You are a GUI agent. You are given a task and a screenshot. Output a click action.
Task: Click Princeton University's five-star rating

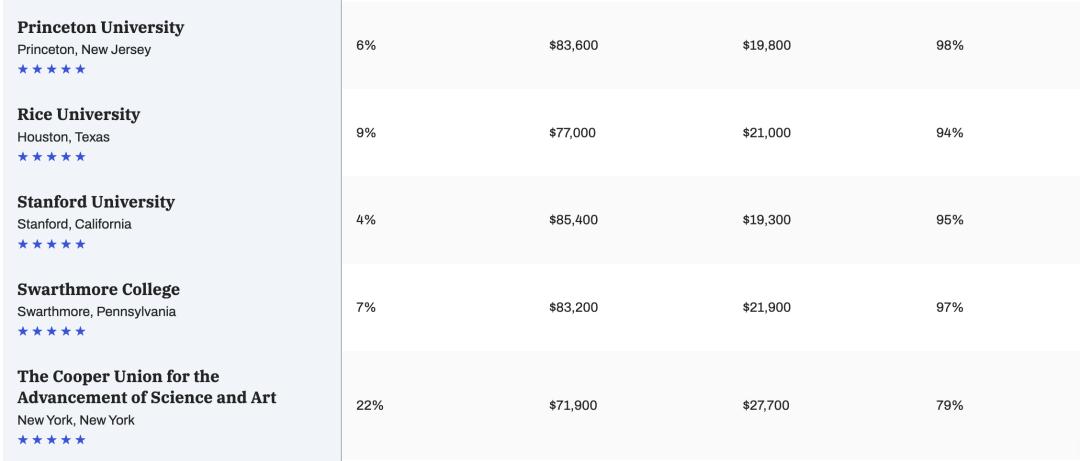tap(52, 69)
